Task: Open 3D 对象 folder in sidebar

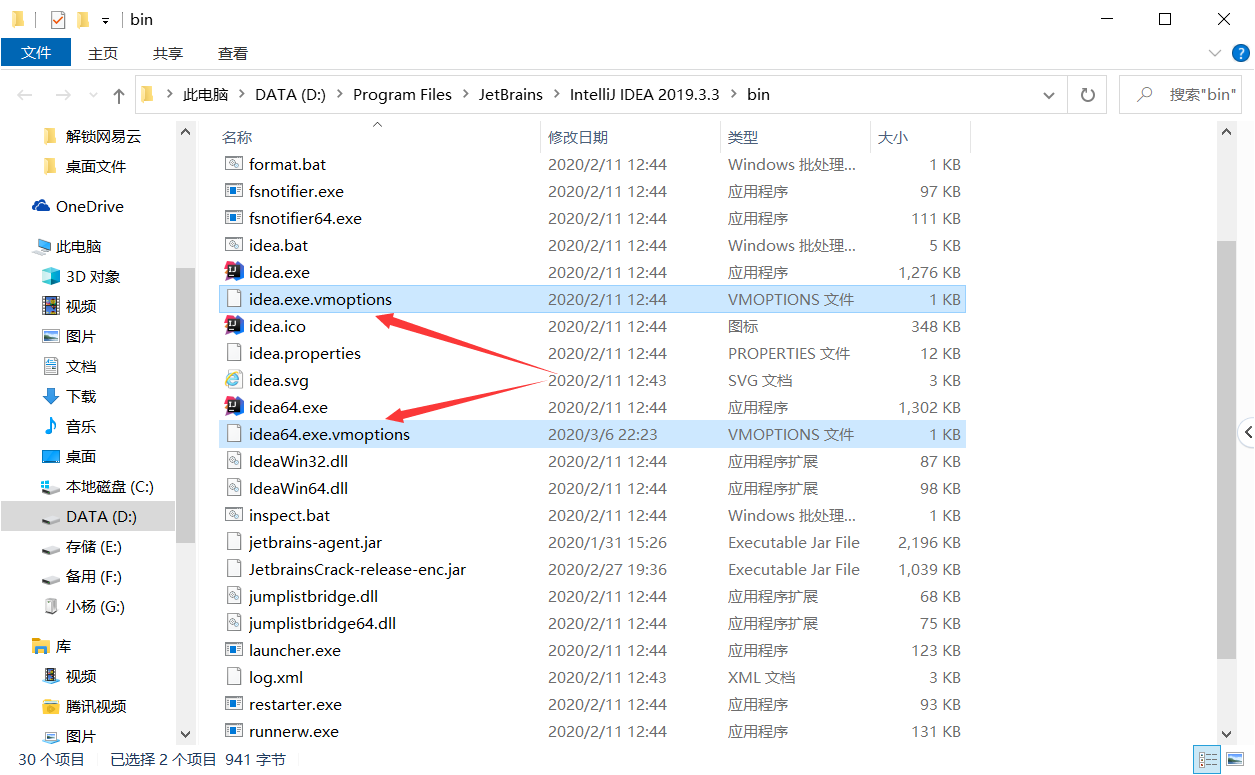Action: (x=81, y=276)
